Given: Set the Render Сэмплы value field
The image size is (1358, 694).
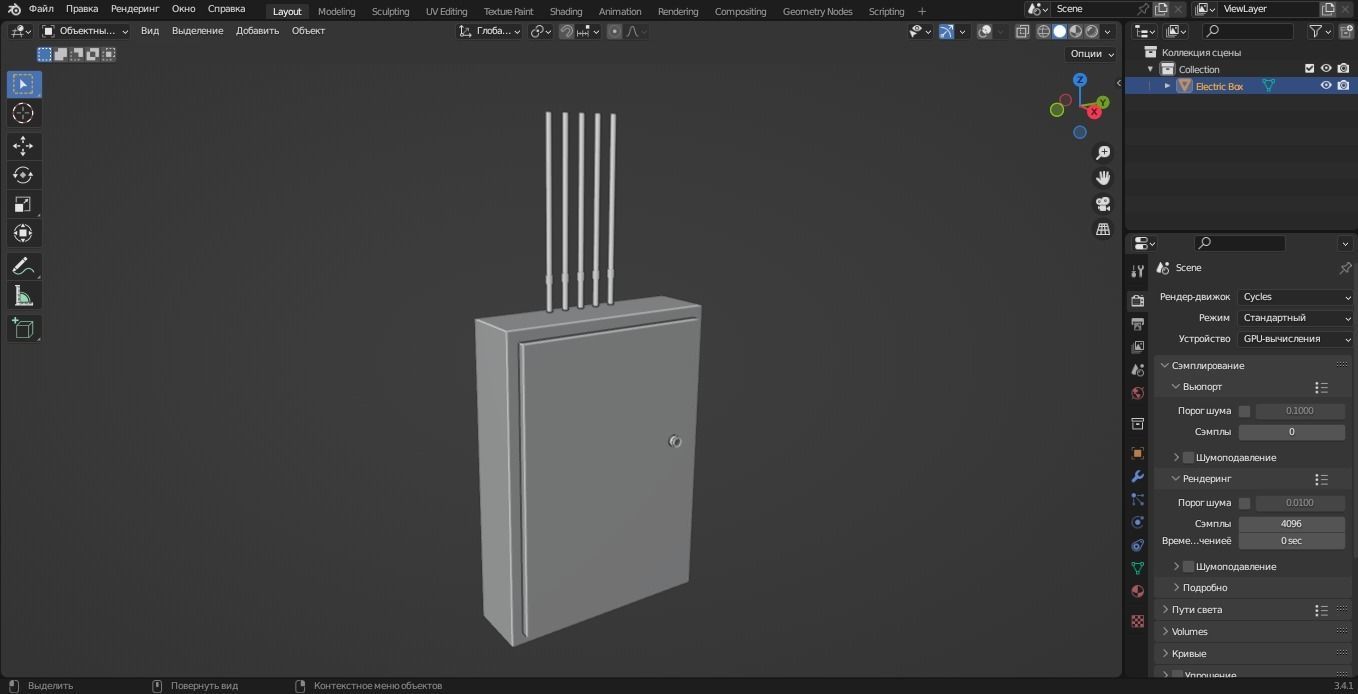Looking at the screenshot, I should coord(1291,523).
